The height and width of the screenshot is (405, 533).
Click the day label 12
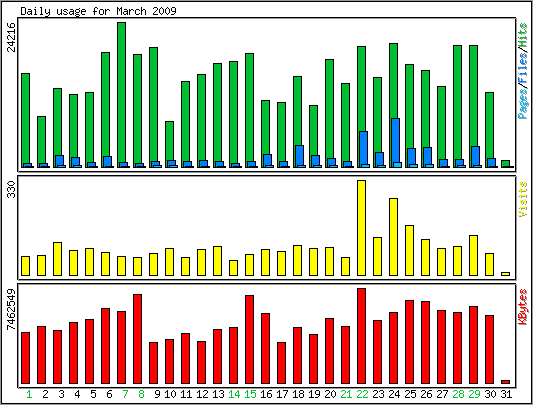pos(202,394)
